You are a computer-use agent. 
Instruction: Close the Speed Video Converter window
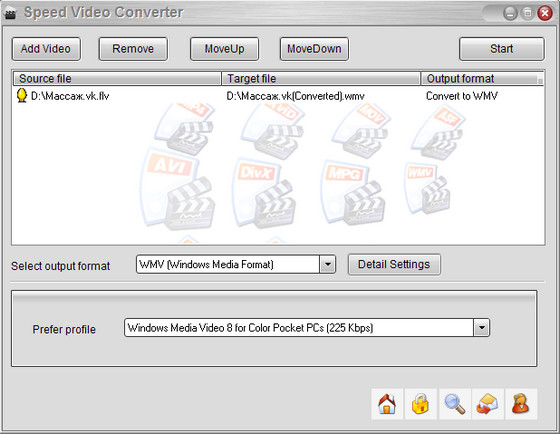click(545, 14)
